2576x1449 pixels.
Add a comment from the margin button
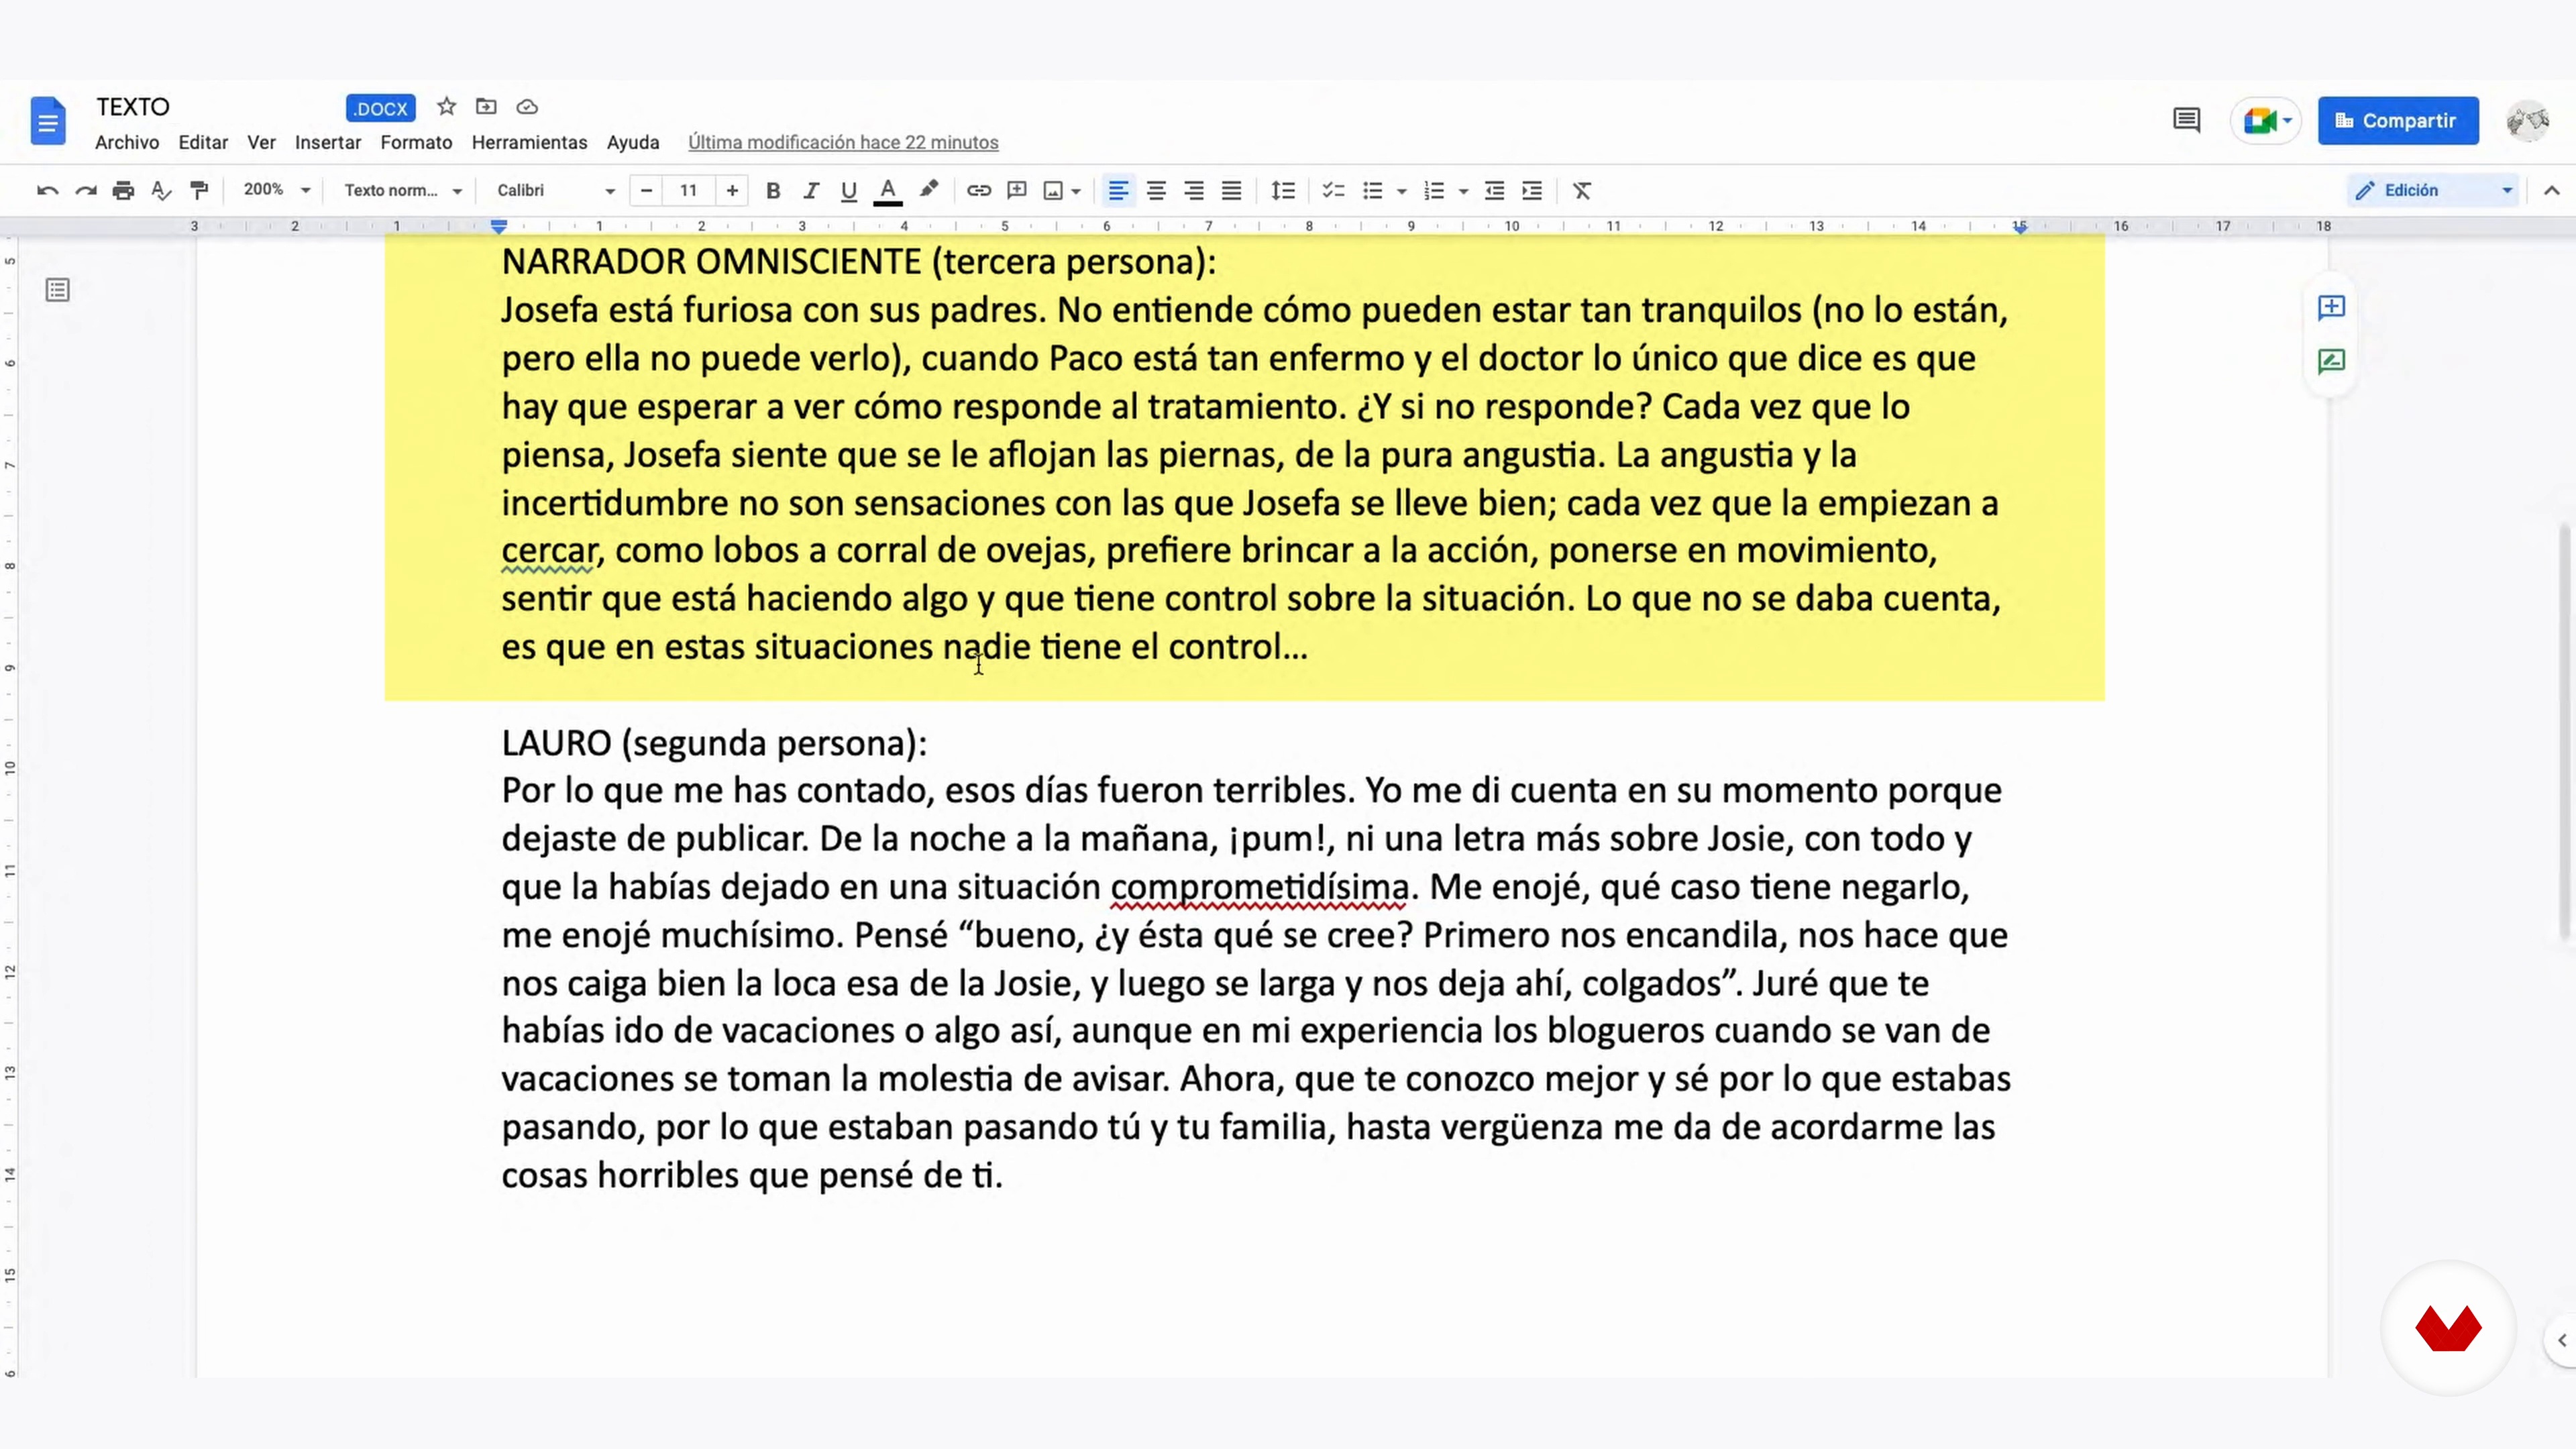[2331, 307]
